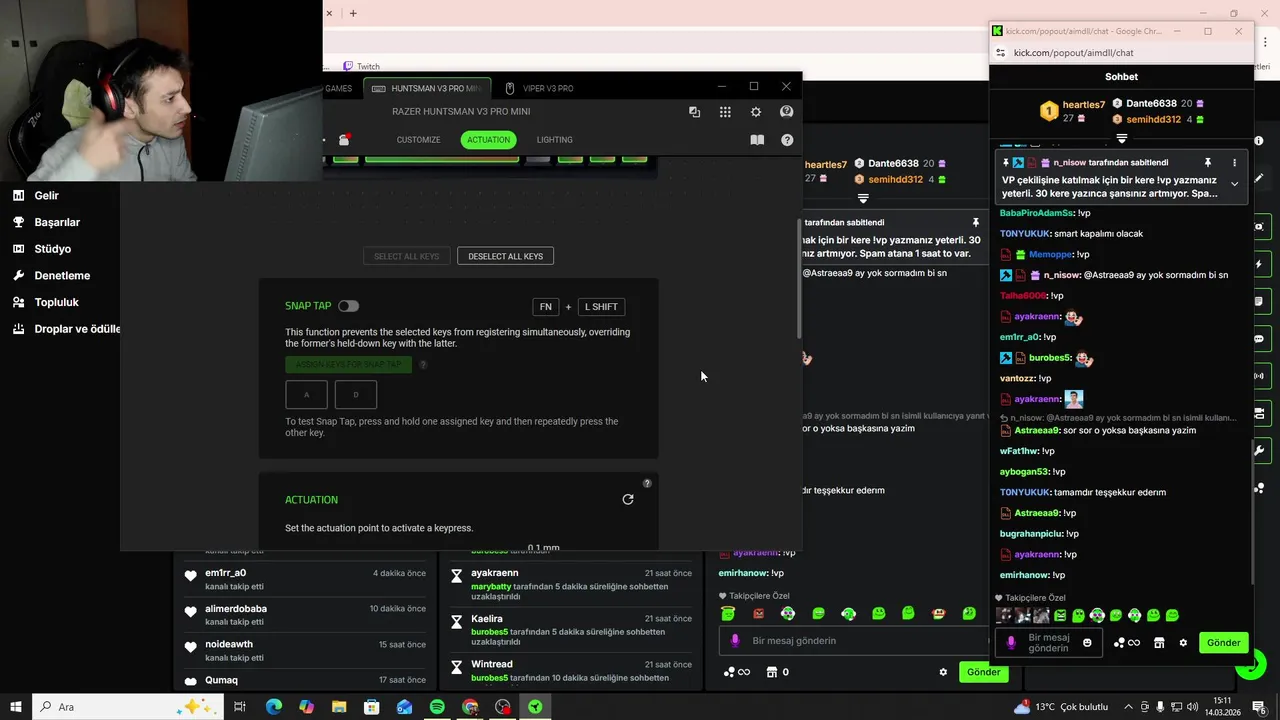Open Microsoft Edge from the taskbar
This screenshot has width=1280, height=720.
pos(274,707)
